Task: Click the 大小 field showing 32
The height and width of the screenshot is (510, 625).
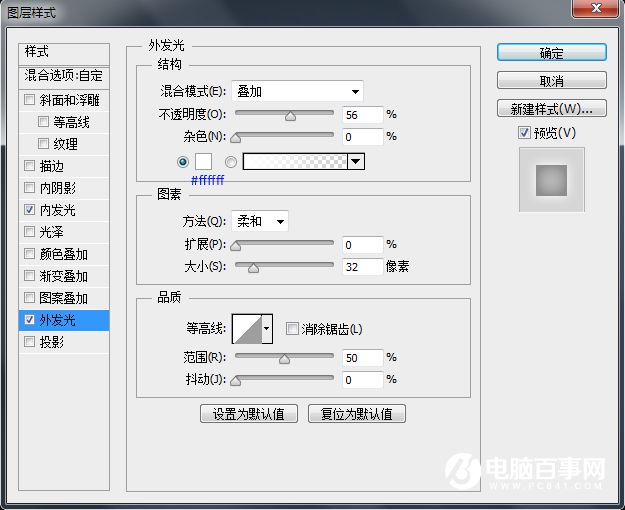Action: [363, 267]
